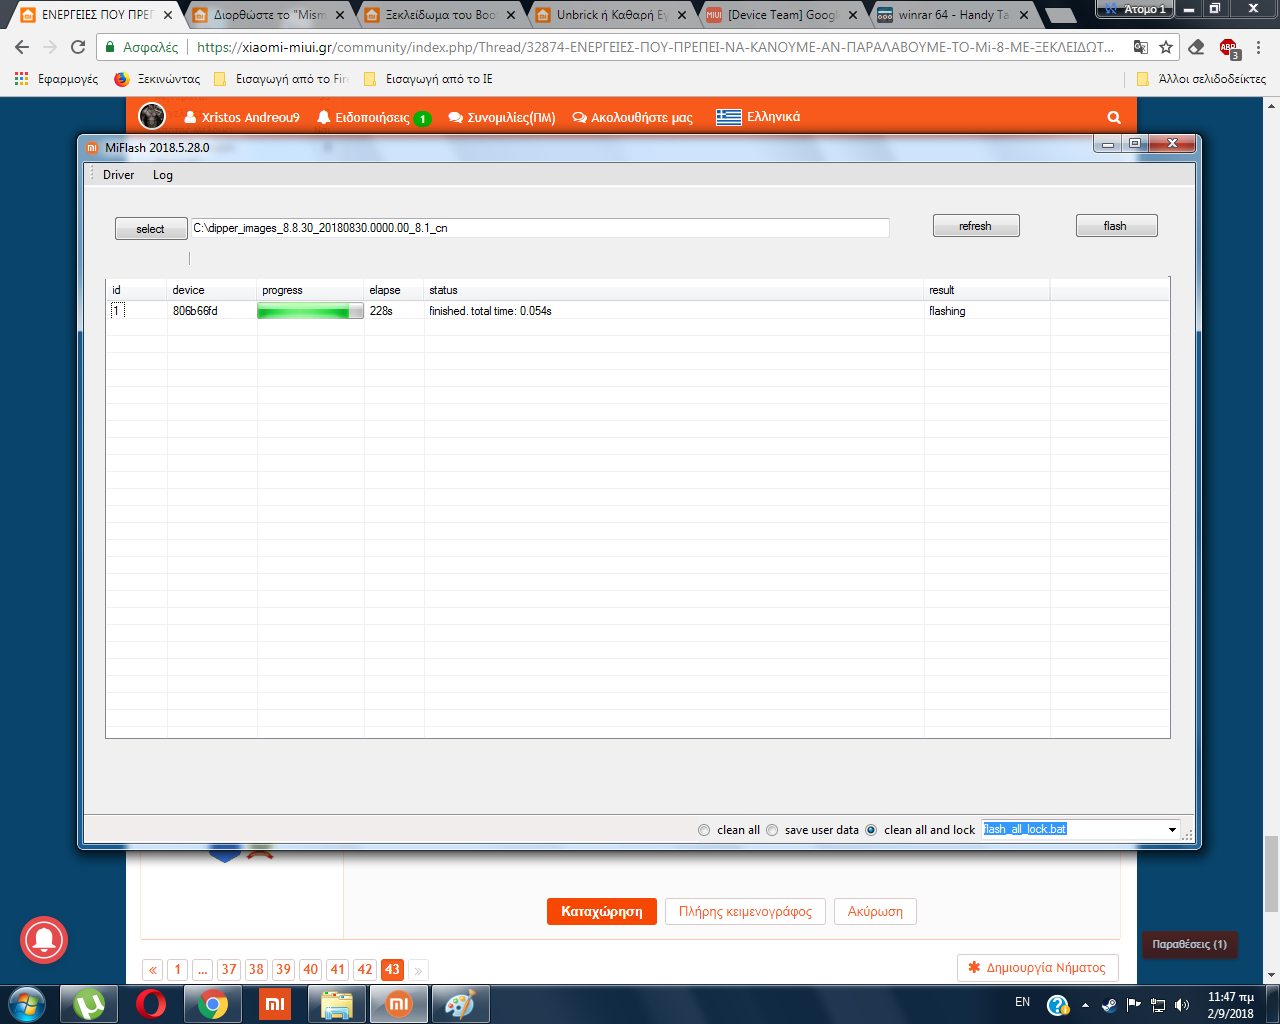The height and width of the screenshot is (1024, 1280).
Task: Click the flash button in MiFlash
Action: [1116, 226]
